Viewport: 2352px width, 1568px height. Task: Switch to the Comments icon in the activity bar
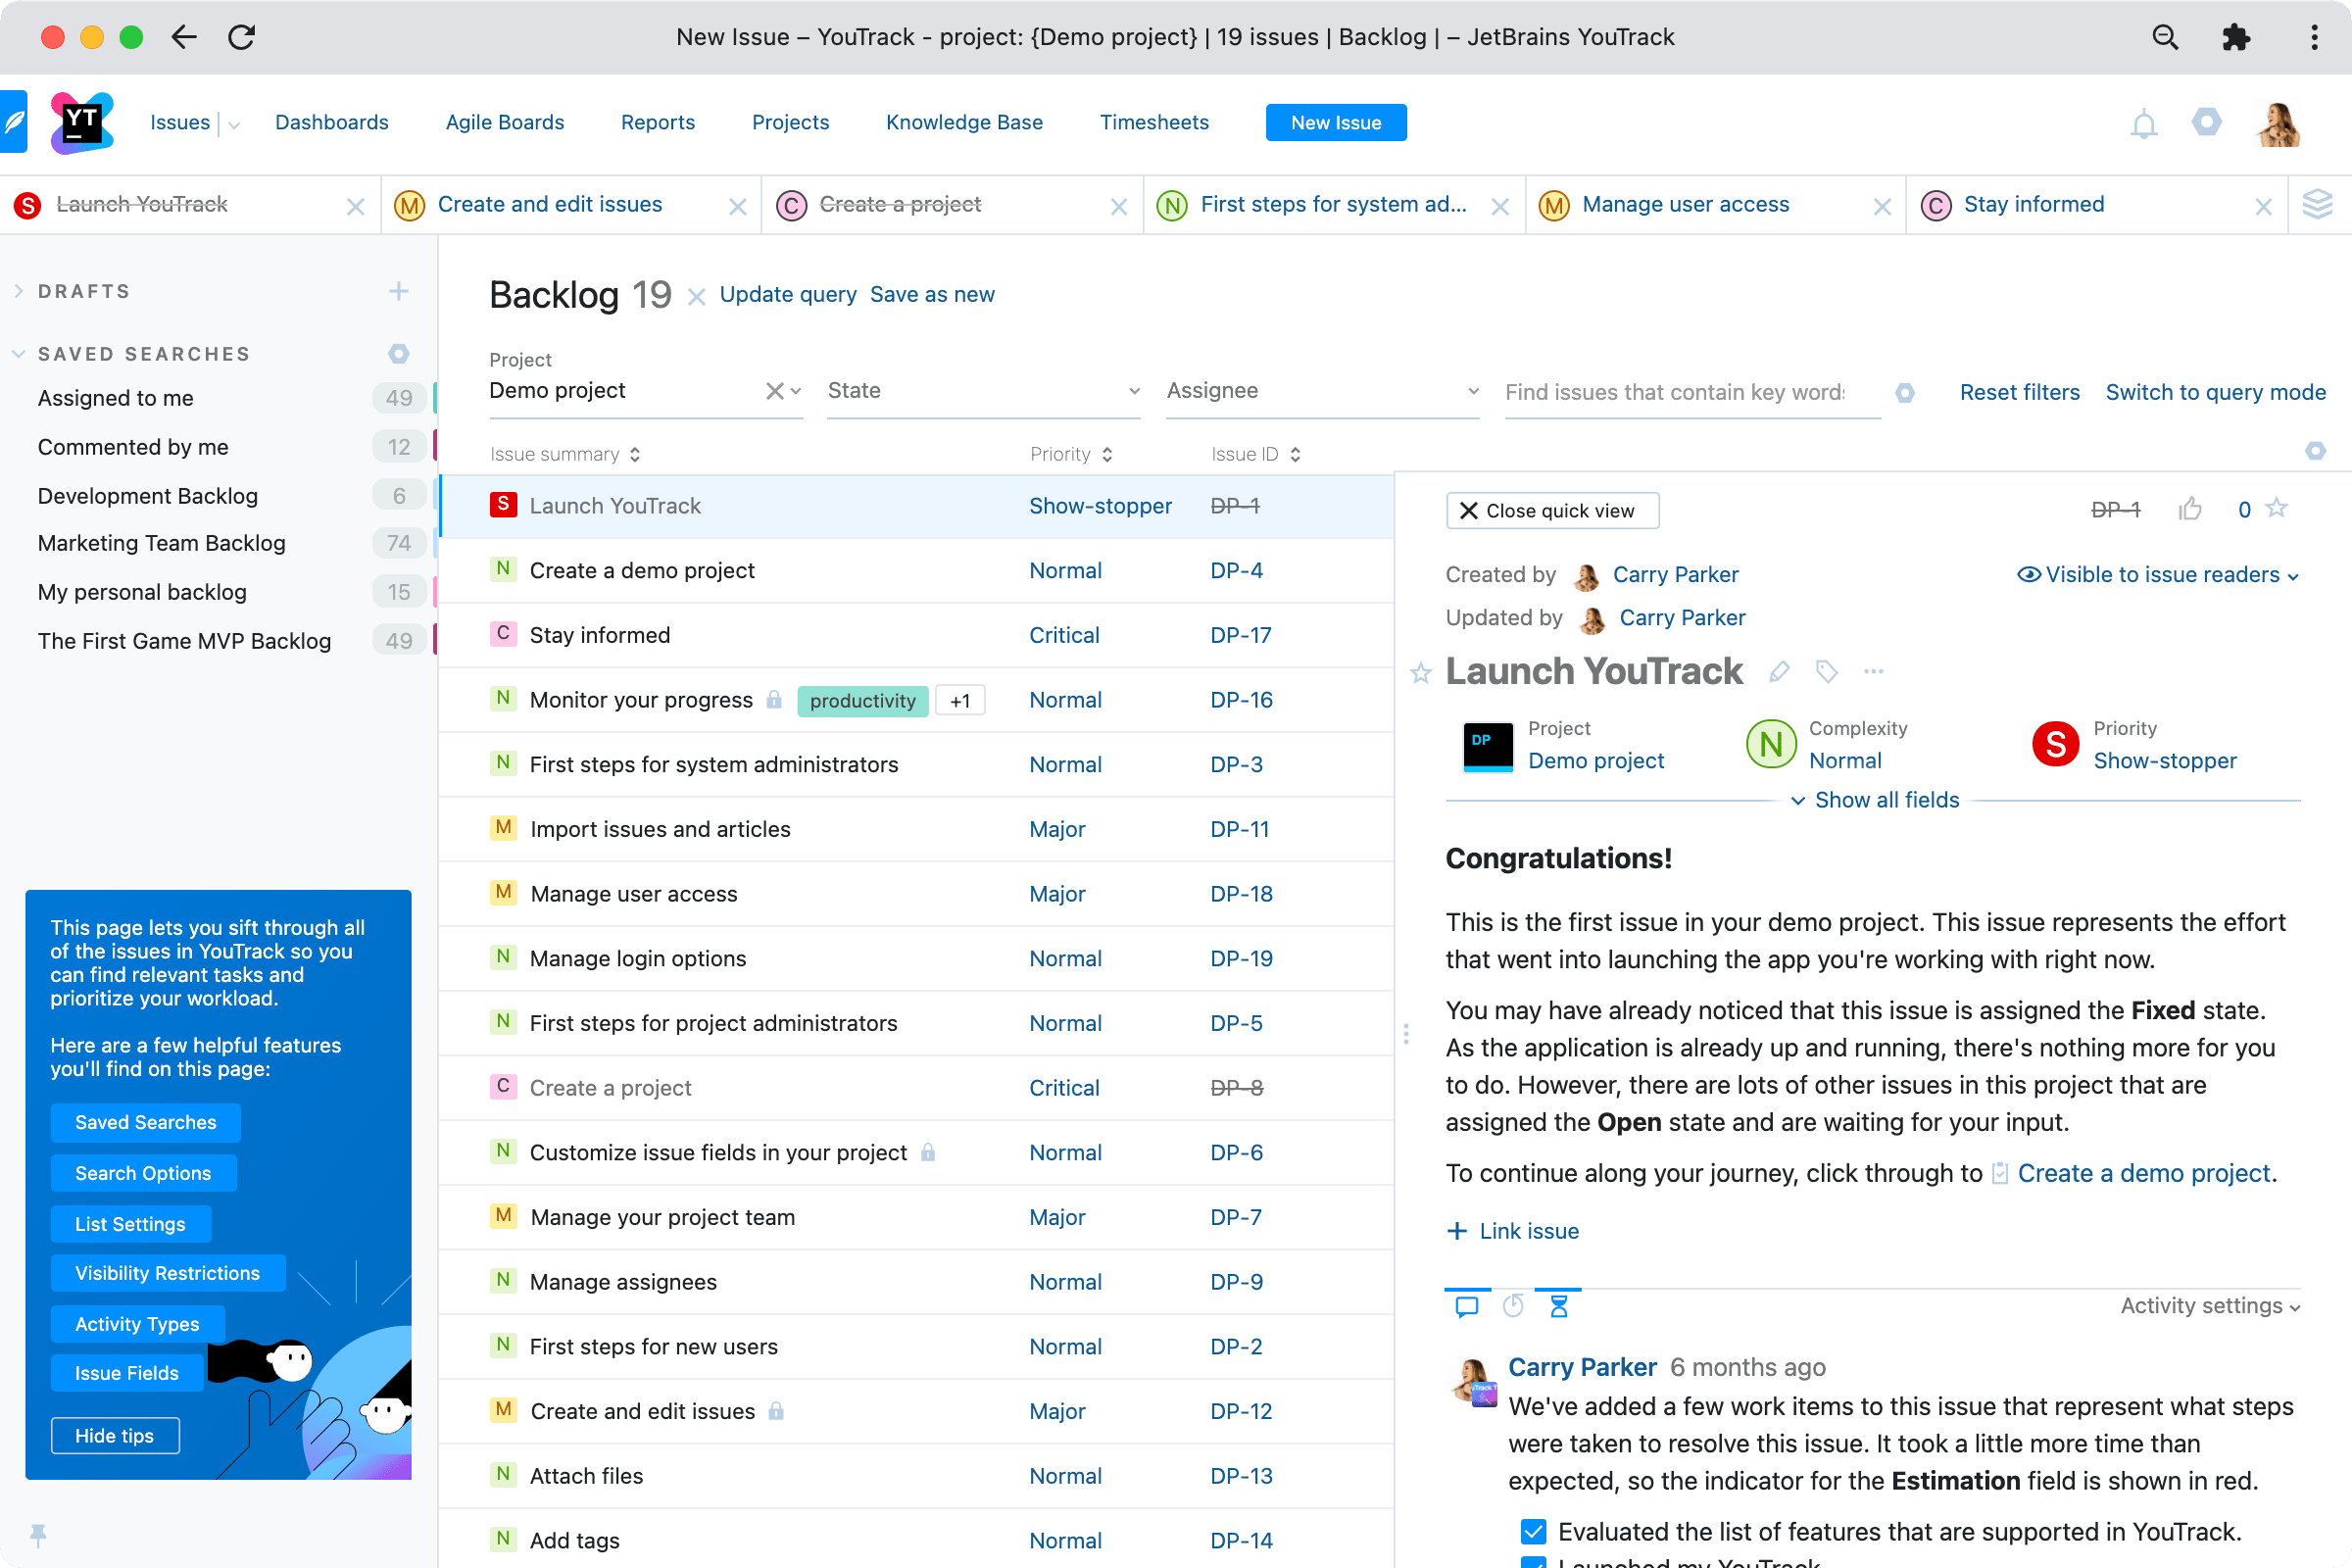[1467, 1305]
